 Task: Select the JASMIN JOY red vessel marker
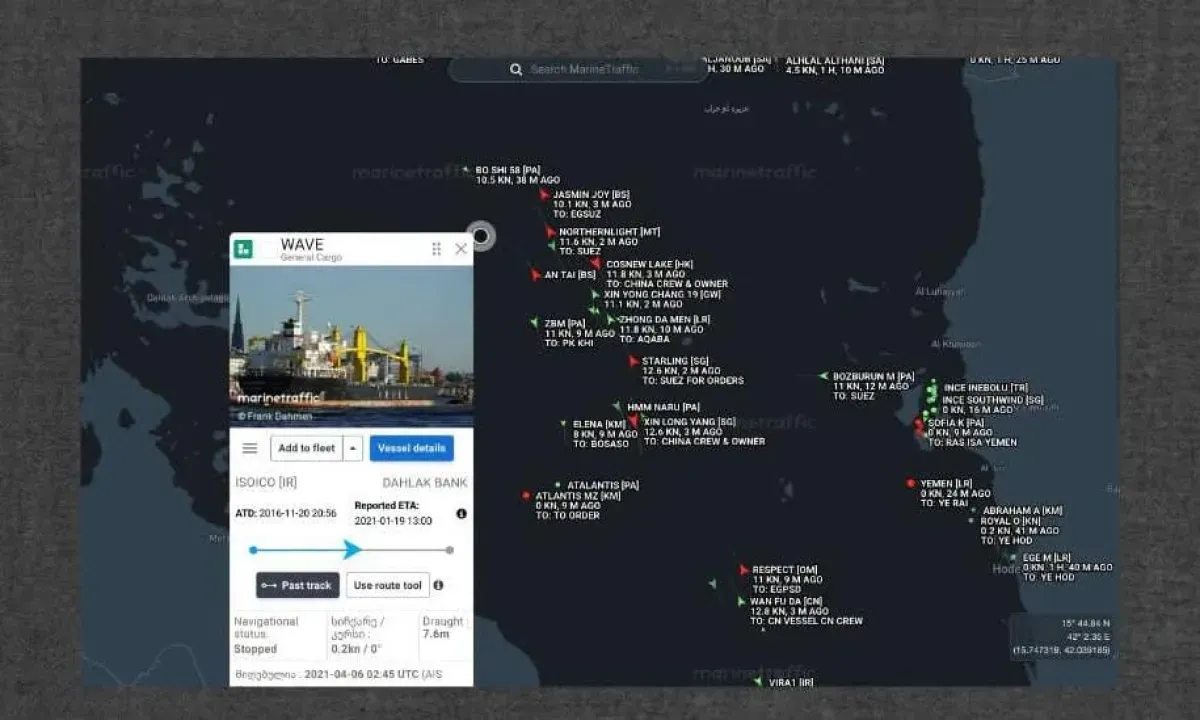pos(544,195)
